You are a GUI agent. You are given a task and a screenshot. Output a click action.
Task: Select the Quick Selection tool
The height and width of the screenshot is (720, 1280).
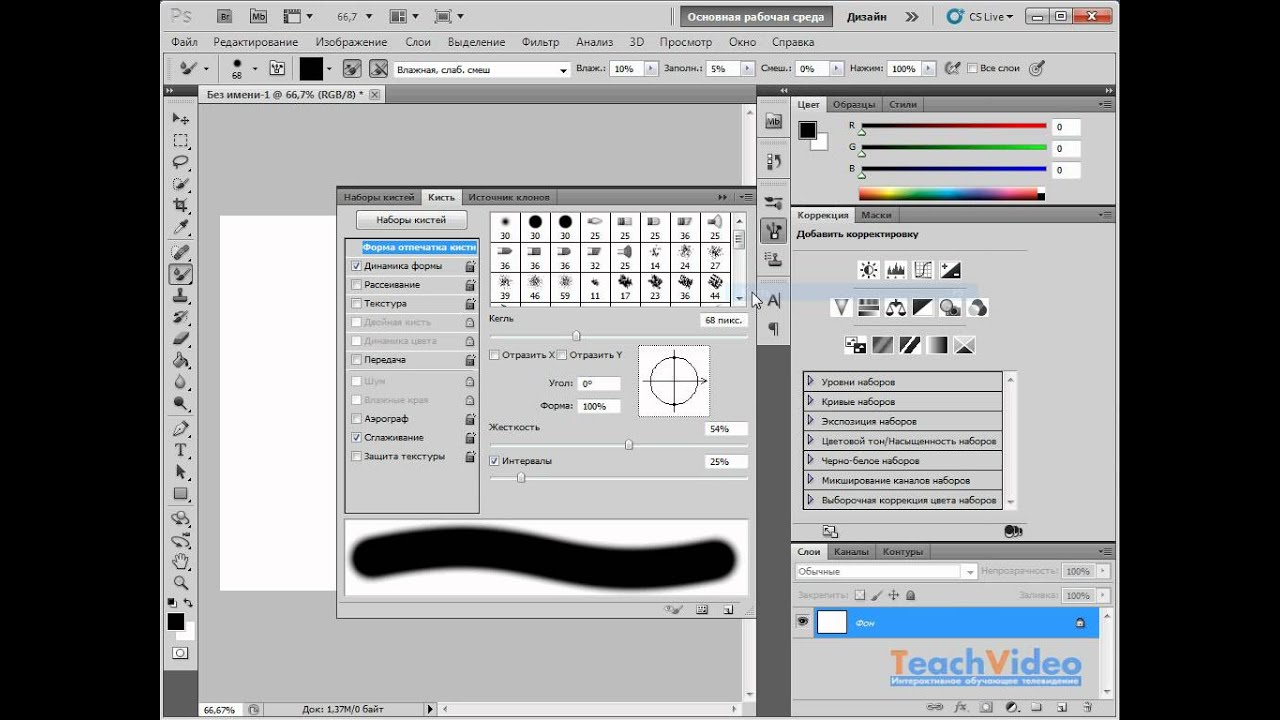pyautogui.click(x=181, y=185)
